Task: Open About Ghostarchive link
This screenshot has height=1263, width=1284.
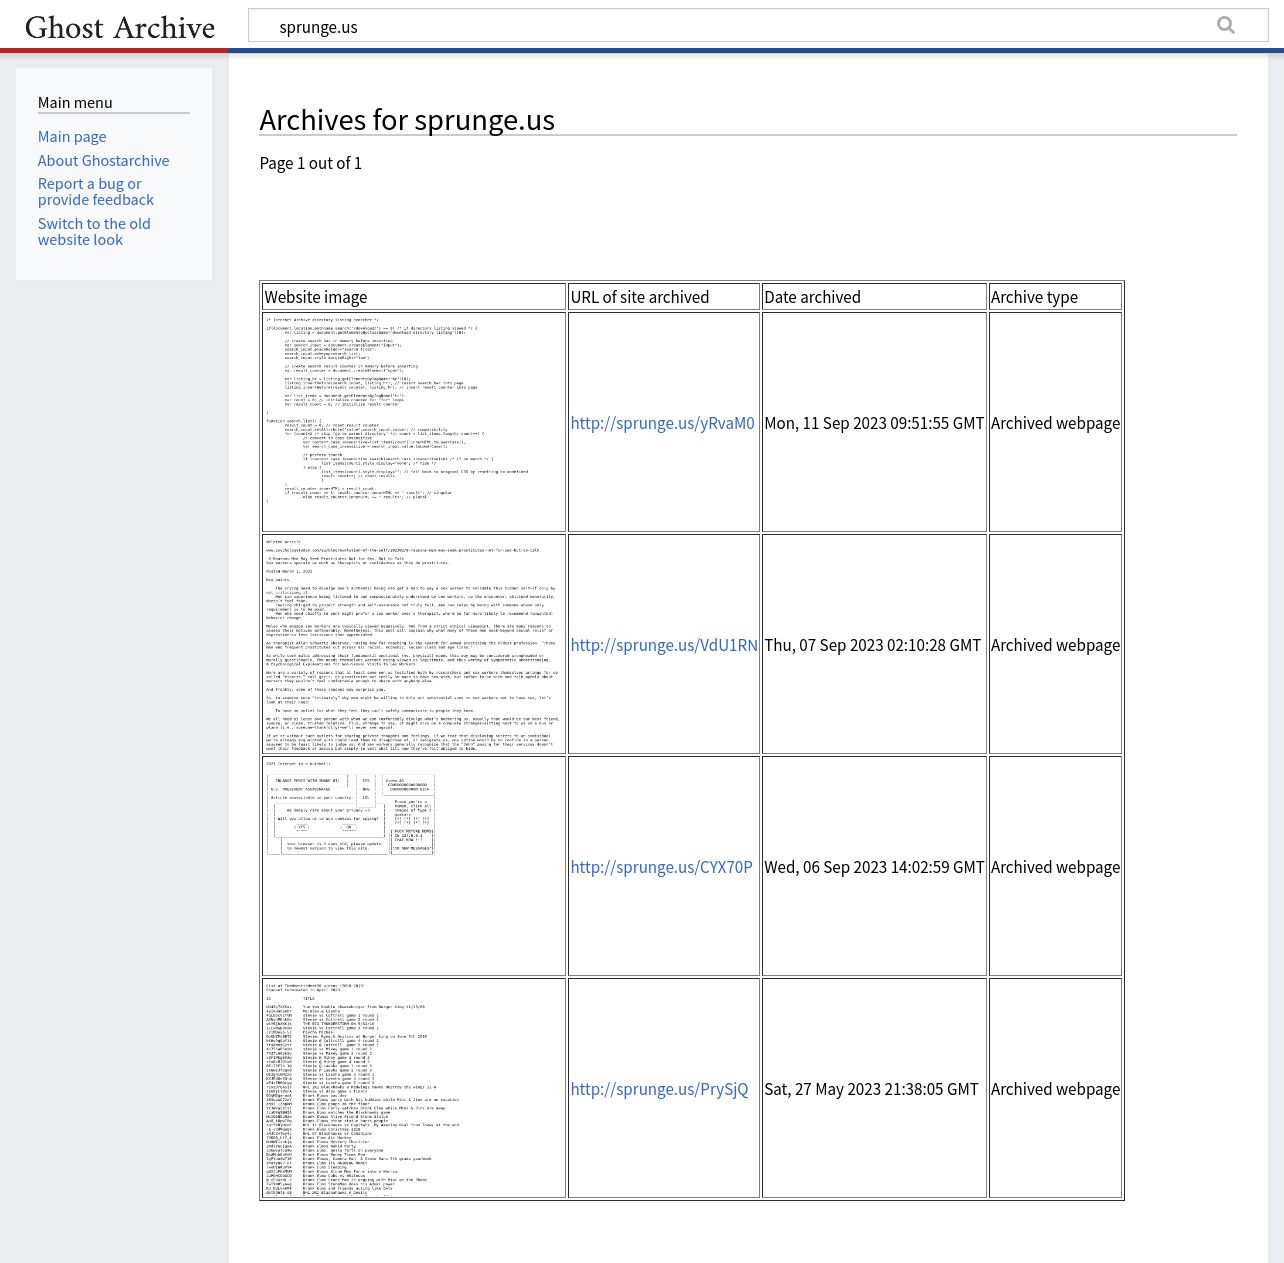Action: point(103,161)
